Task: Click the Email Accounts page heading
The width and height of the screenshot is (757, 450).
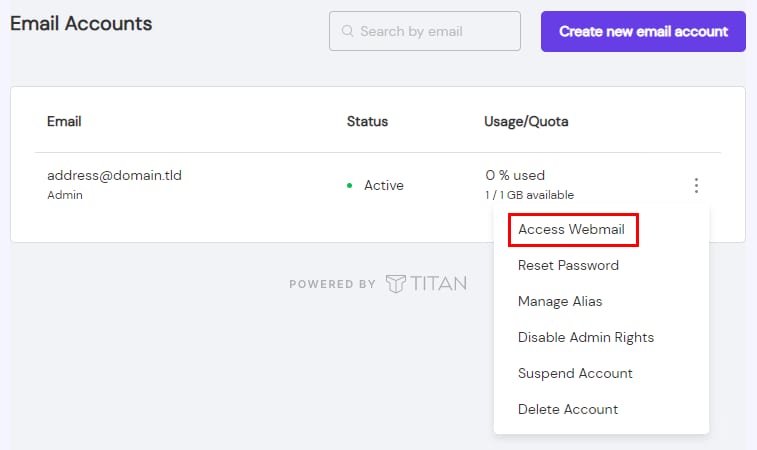Action: point(81,23)
